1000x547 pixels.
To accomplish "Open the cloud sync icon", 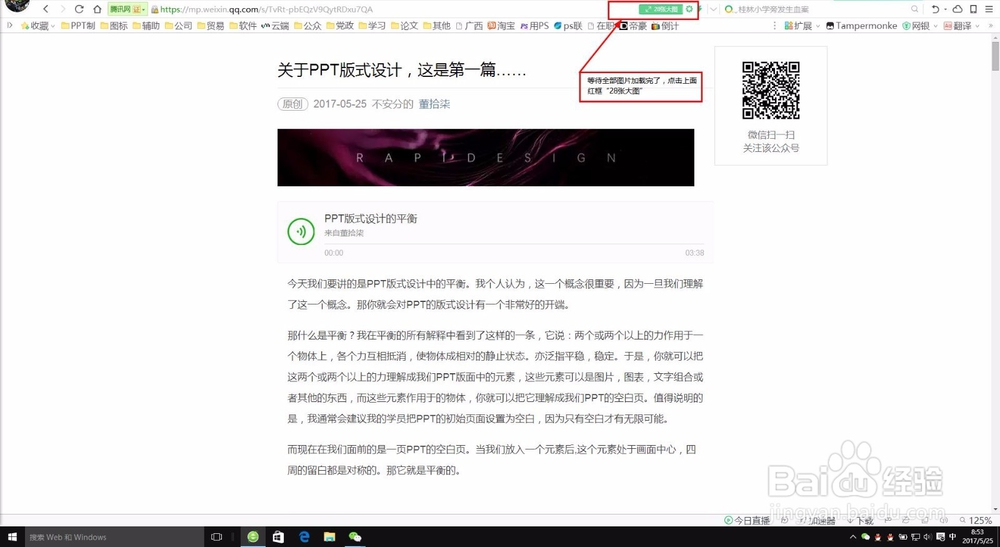I will 957,9.
